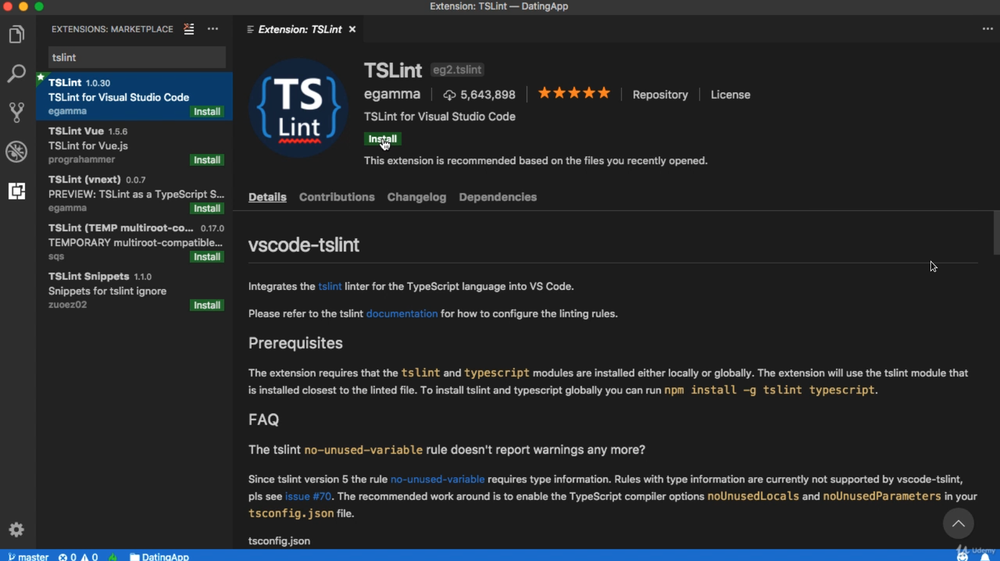Open notifications bell in status bar
This screenshot has width=1000, height=561.
(985, 557)
